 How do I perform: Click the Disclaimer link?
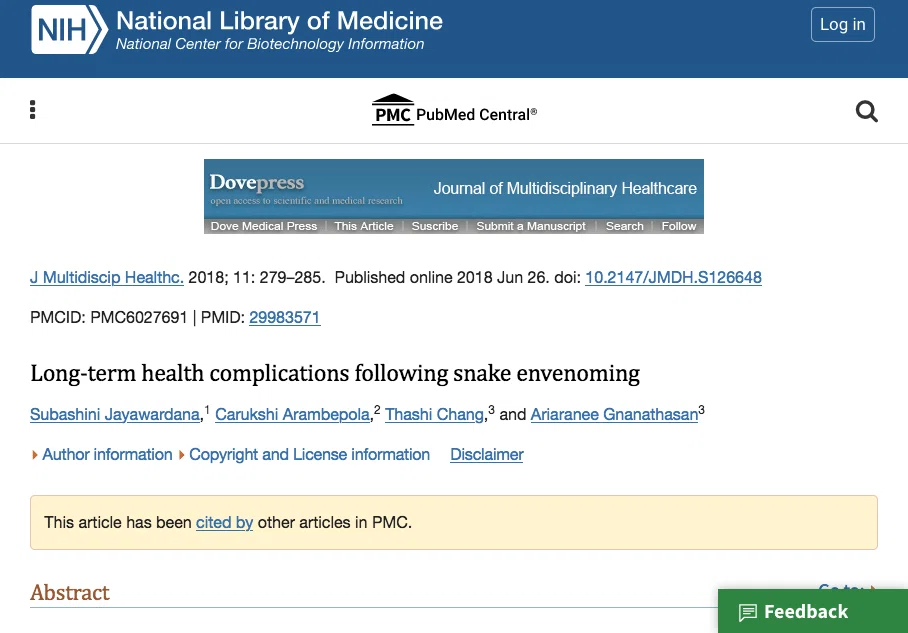point(487,455)
